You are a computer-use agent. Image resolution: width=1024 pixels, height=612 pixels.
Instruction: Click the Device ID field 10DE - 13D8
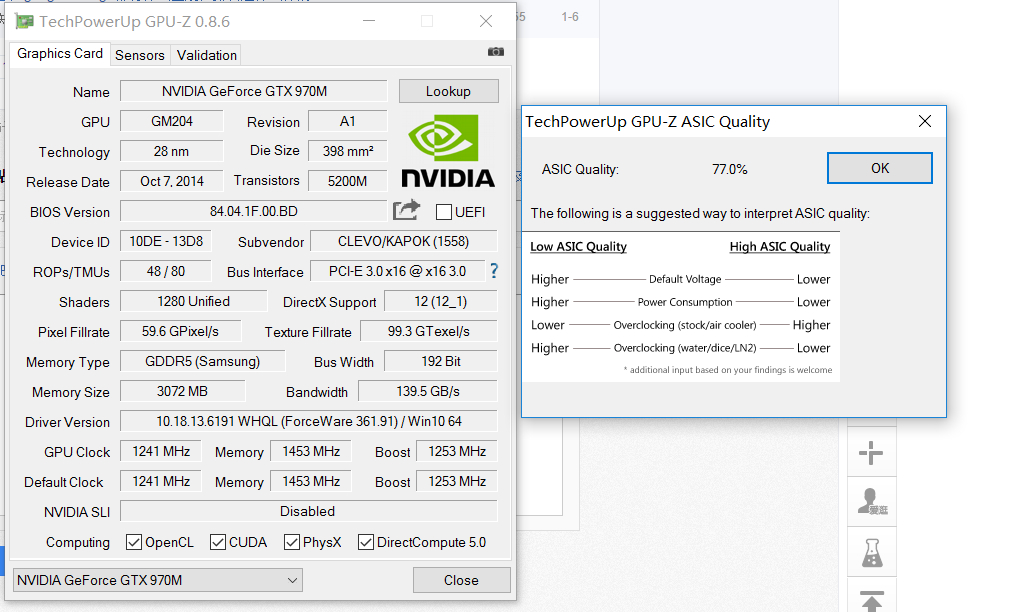pyautogui.click(x=166, y=241)
